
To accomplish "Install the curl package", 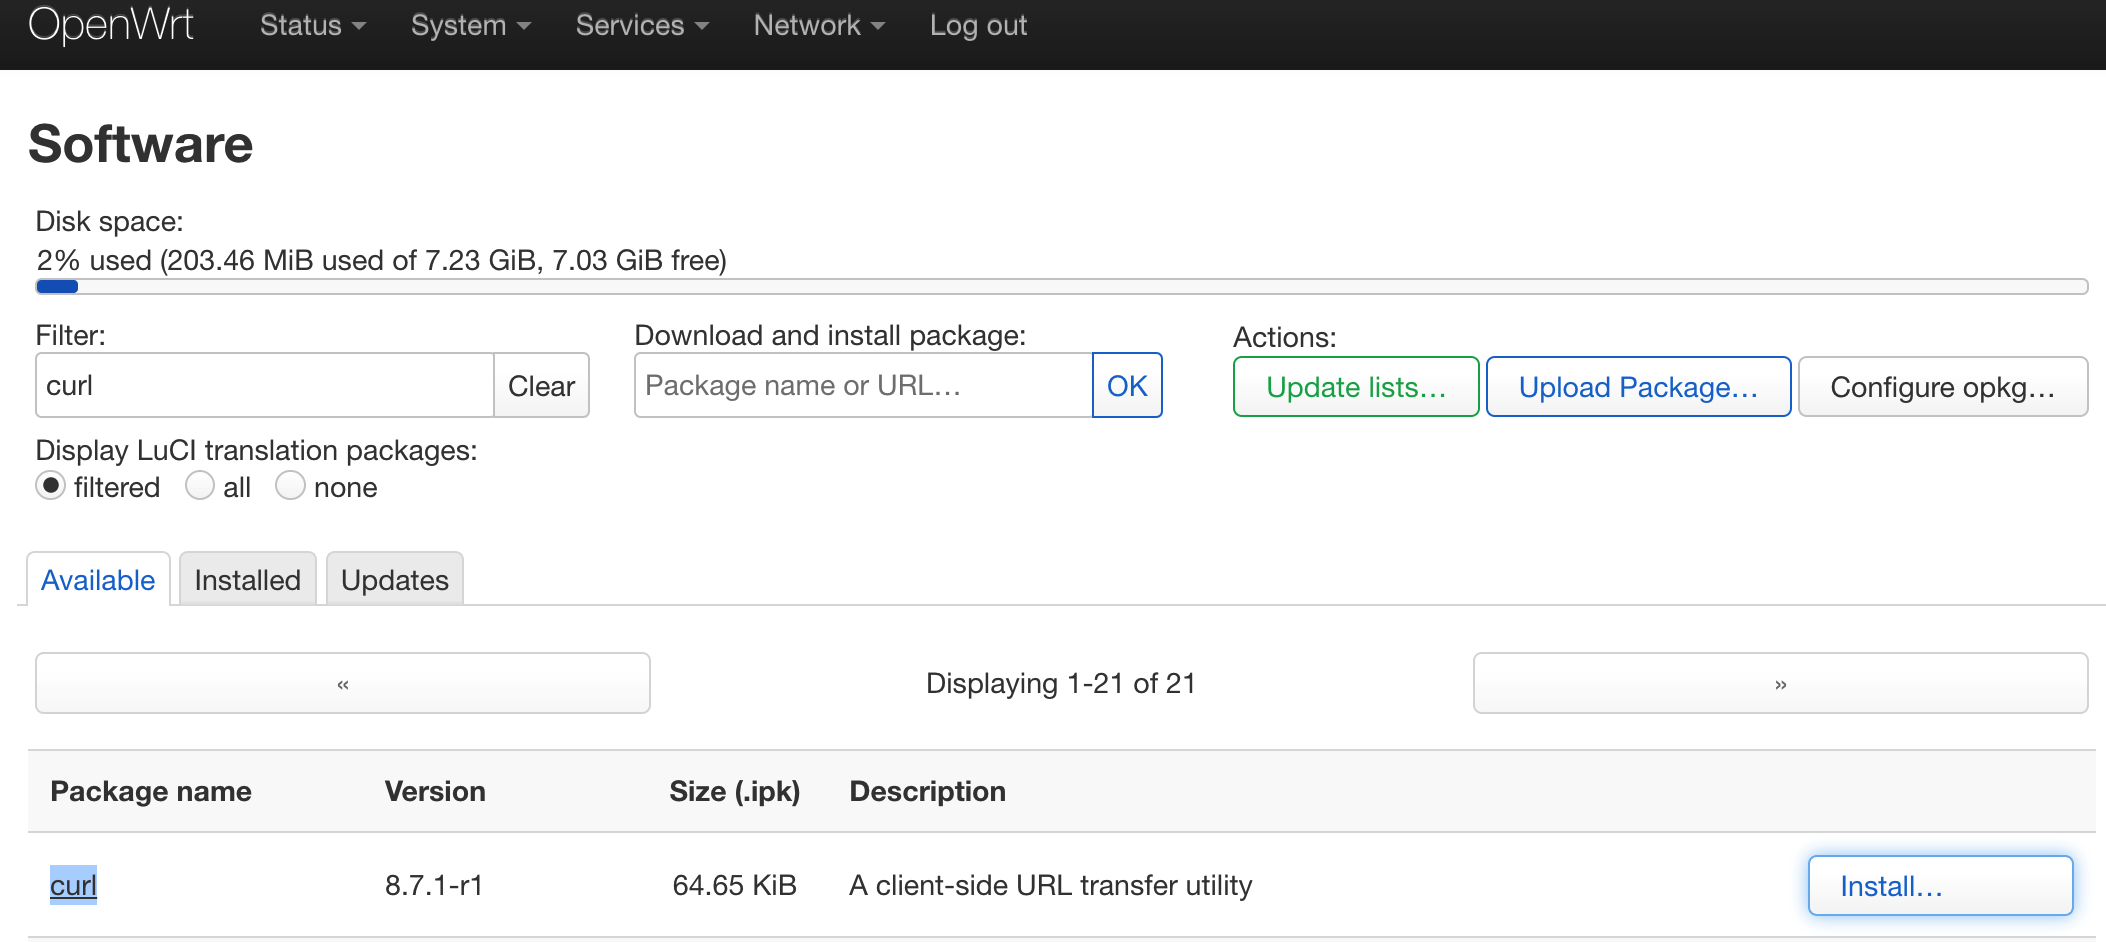I will (1940, 886).
